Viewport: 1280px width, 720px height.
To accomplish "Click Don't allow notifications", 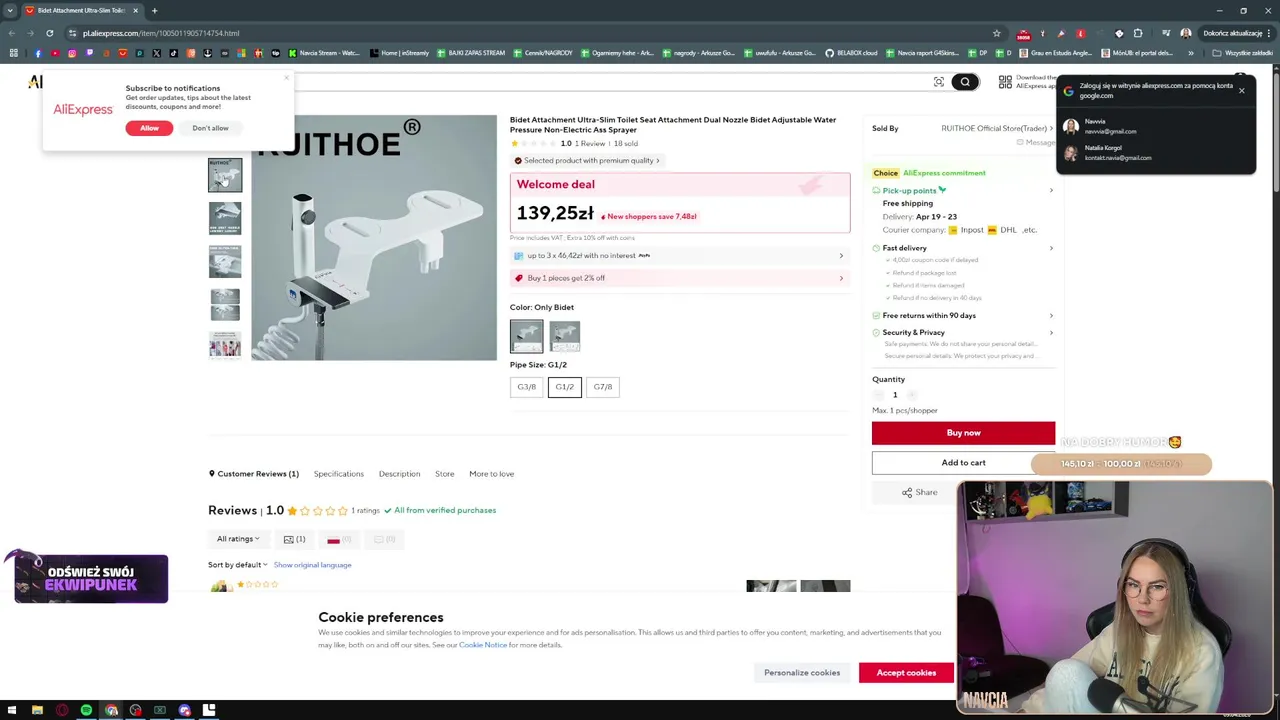I will click(210, 128).
